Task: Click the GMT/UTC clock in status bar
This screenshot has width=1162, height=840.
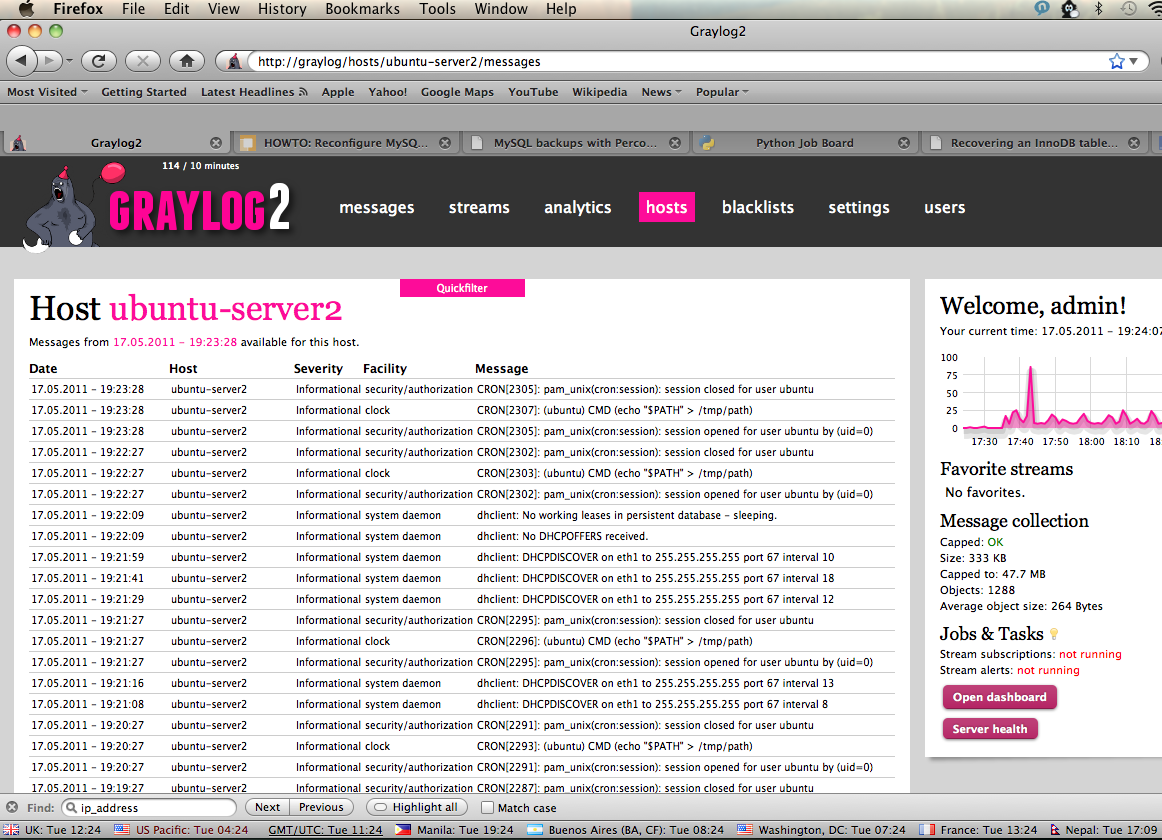Action: click(325, 830)
